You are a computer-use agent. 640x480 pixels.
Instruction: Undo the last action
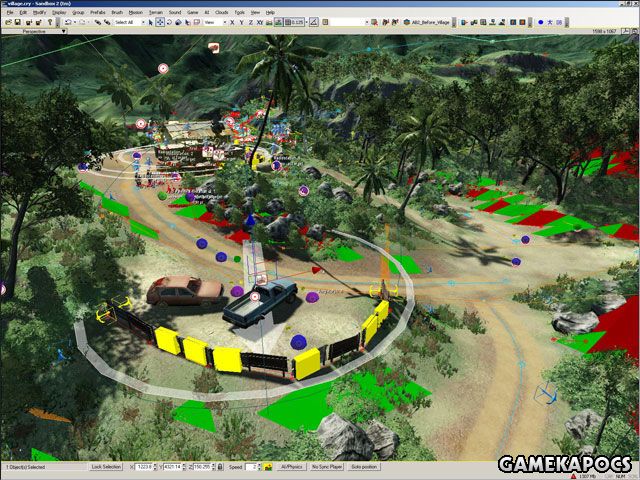click(68, 22)
